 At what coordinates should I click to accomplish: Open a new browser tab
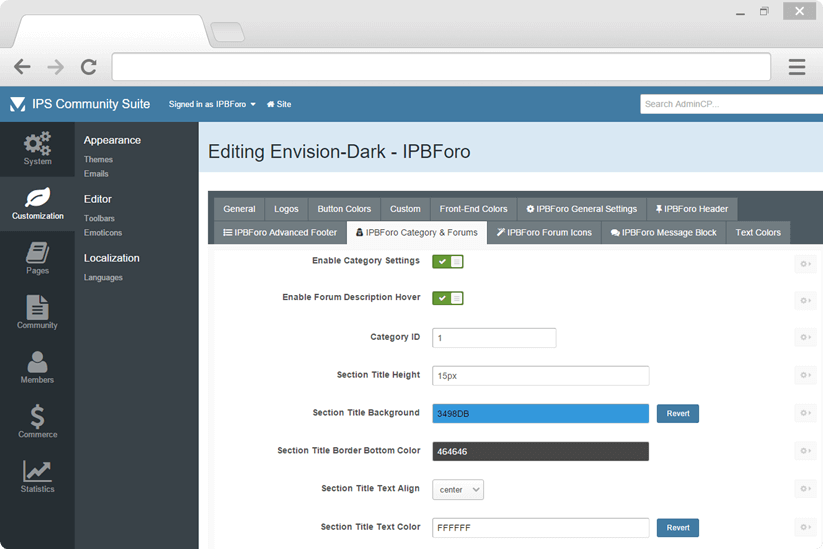(x=227, y=32)
